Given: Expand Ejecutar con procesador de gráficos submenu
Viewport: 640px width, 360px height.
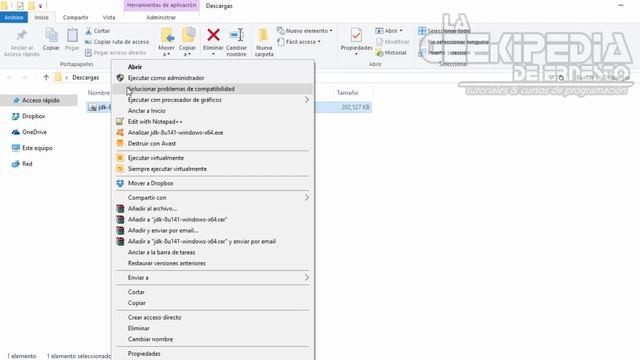Looking at the screenshot, I should (213, 100).
